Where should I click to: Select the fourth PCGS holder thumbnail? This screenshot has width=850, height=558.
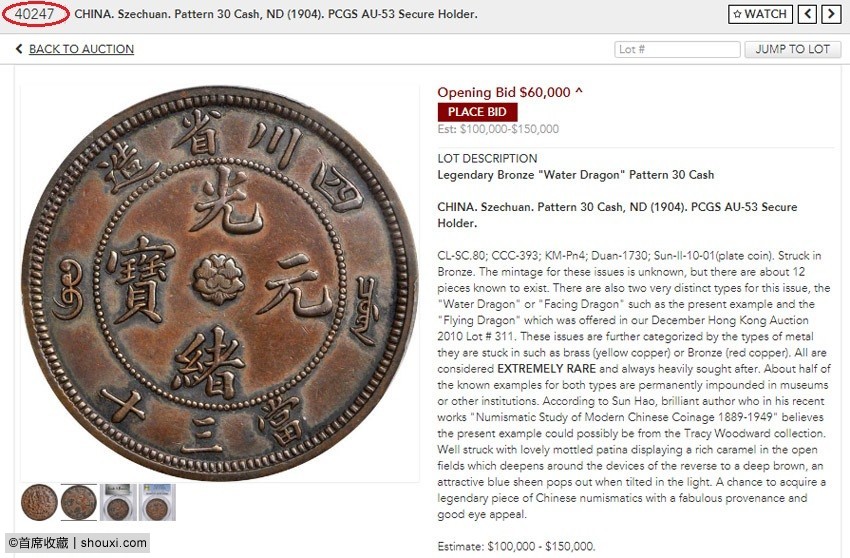tap(157, 502)
